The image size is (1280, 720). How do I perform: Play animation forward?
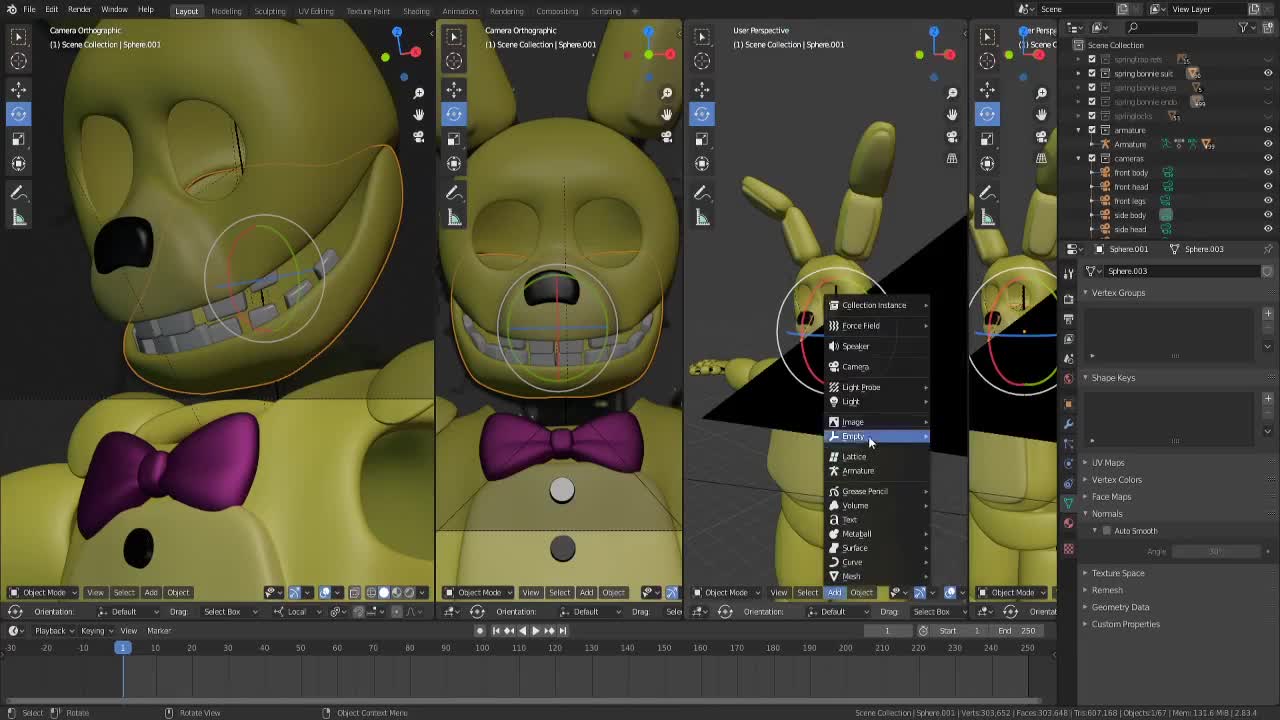coord(535,630)
